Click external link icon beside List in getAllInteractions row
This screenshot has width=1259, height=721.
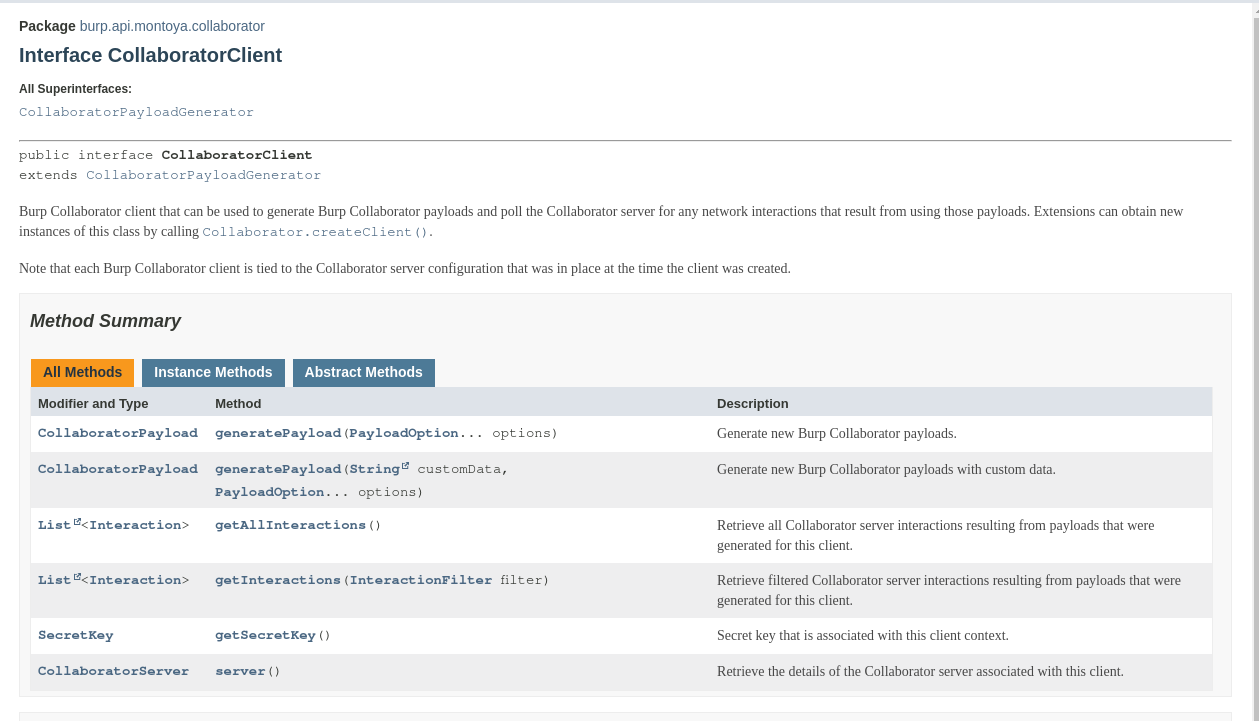point(77,521)
